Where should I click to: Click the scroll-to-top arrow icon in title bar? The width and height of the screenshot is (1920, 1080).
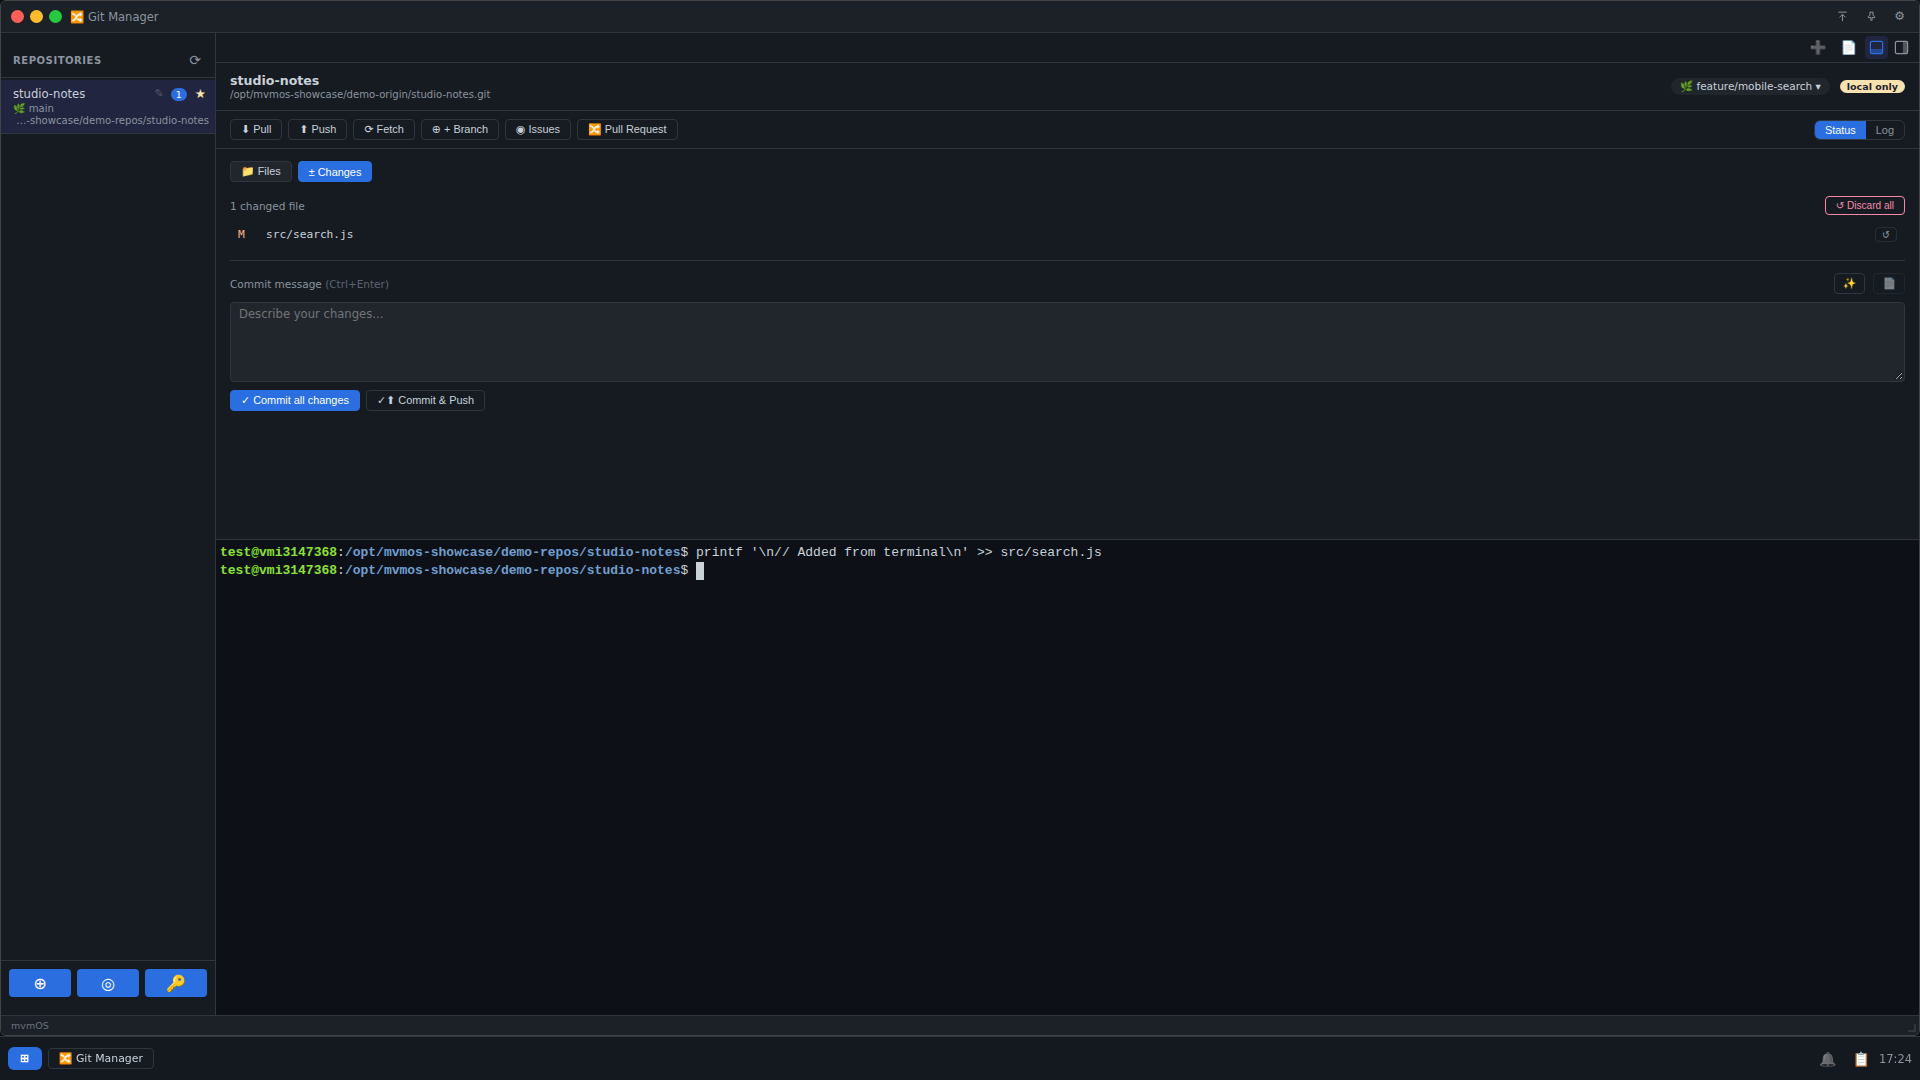[1842, 16]
